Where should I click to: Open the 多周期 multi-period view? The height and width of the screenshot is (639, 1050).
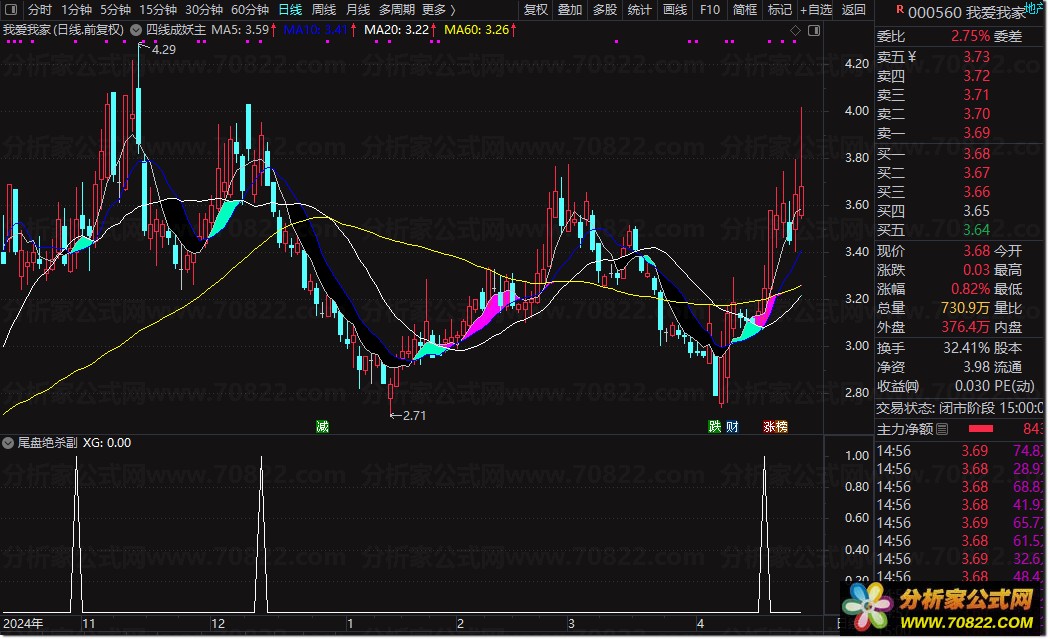[397, 9]
